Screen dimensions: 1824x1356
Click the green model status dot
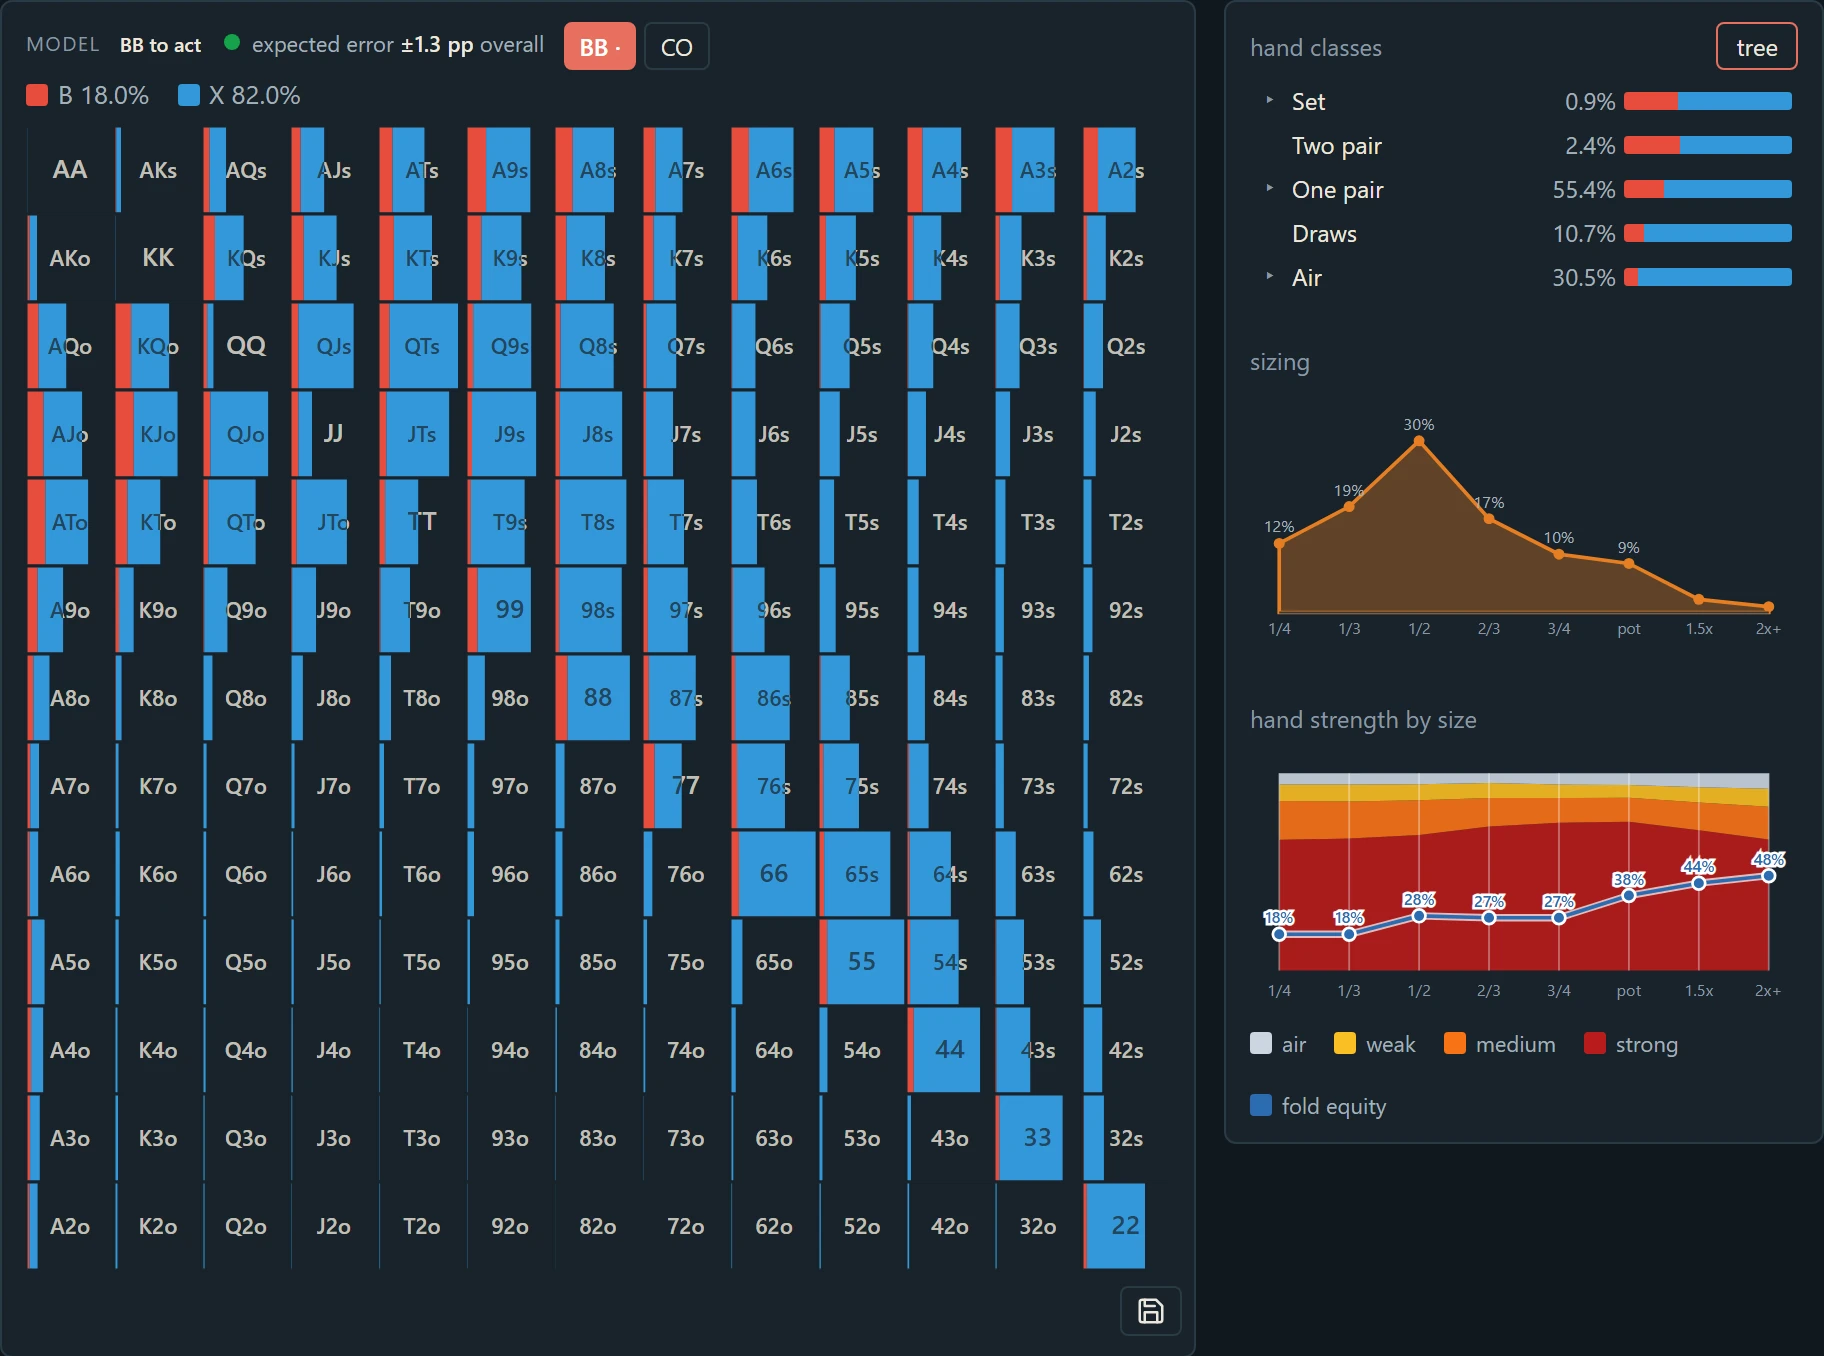232,43
